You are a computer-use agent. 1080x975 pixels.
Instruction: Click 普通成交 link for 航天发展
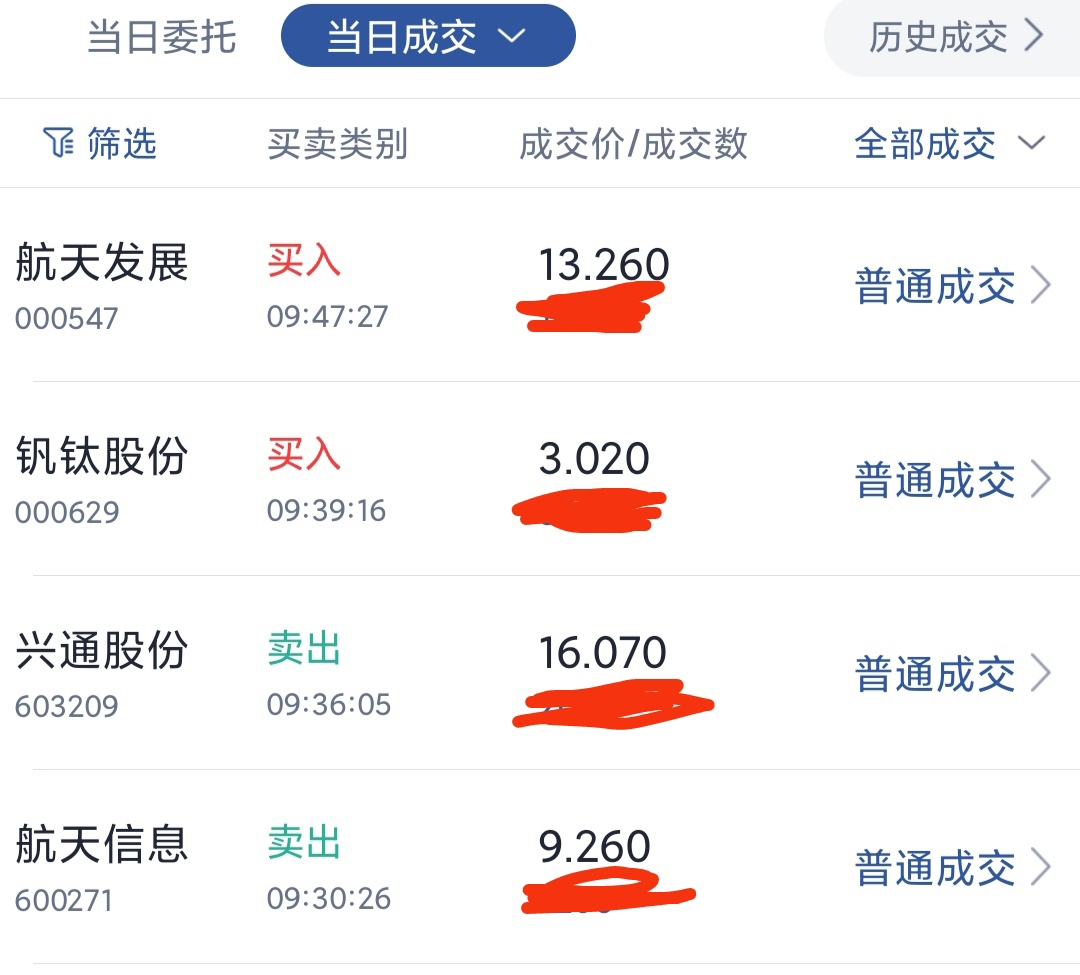(x=935, y=286)
